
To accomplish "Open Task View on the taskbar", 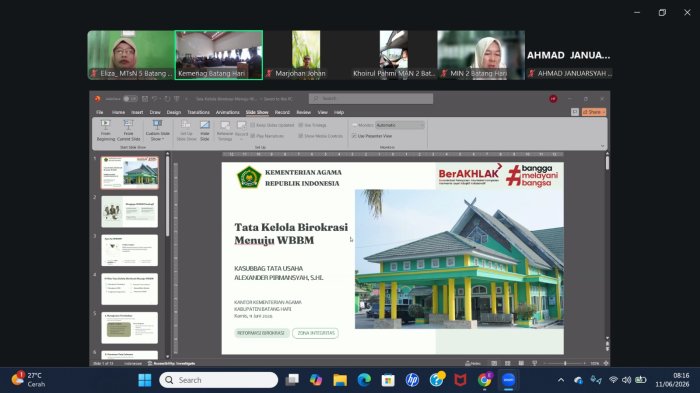I will click(292, 380).
